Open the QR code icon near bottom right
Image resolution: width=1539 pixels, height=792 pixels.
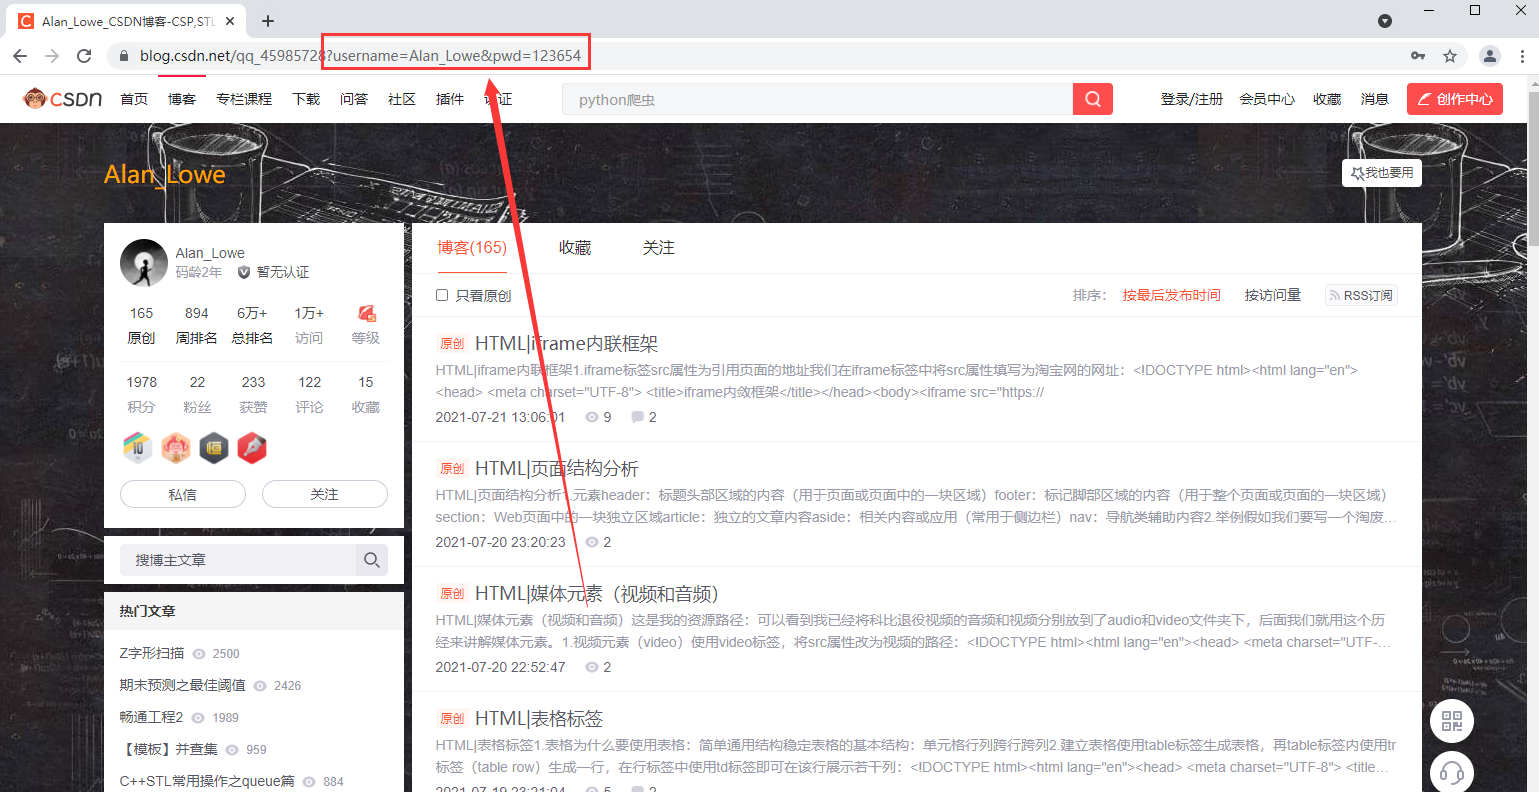coord(1451,721)
